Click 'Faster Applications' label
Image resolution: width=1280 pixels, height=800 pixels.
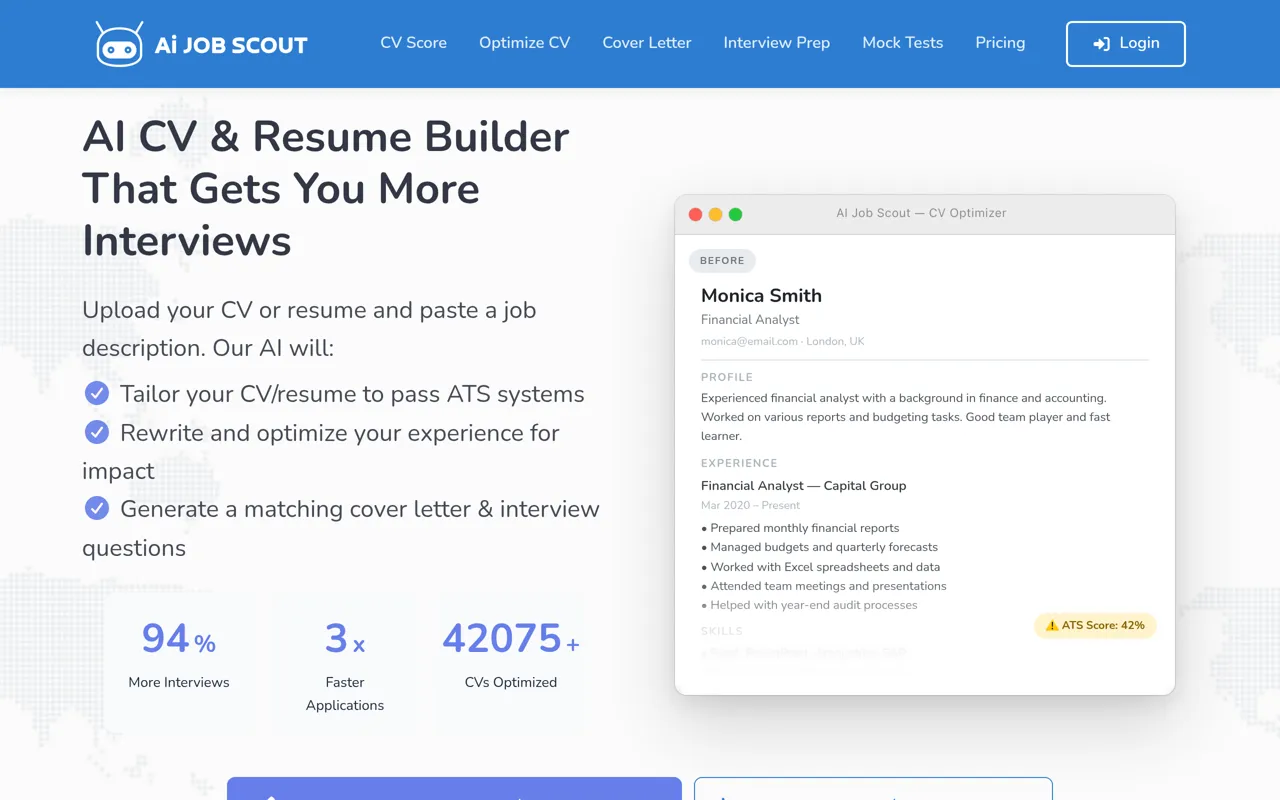(345, 694)
